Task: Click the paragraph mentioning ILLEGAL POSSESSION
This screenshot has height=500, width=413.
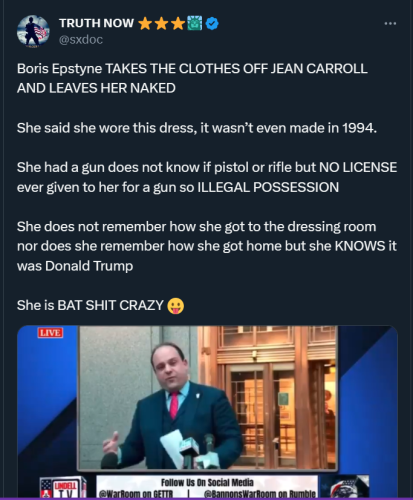Action: 207,177
